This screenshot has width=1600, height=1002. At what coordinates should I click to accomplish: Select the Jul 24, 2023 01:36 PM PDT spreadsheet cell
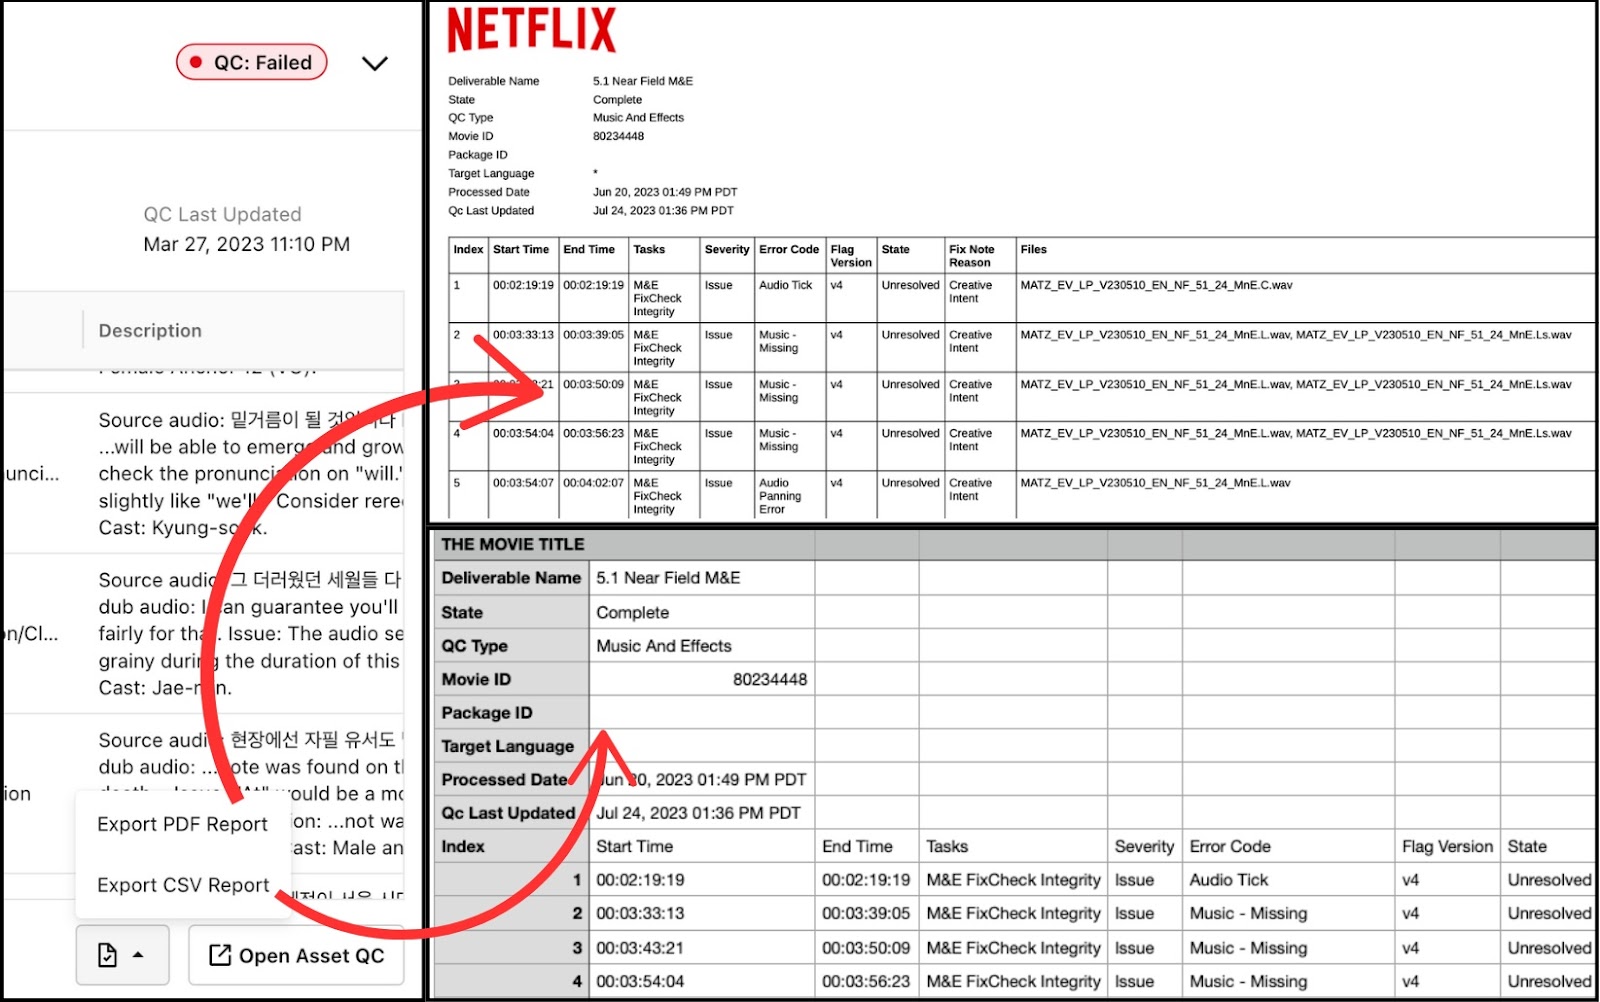point(702,813)
